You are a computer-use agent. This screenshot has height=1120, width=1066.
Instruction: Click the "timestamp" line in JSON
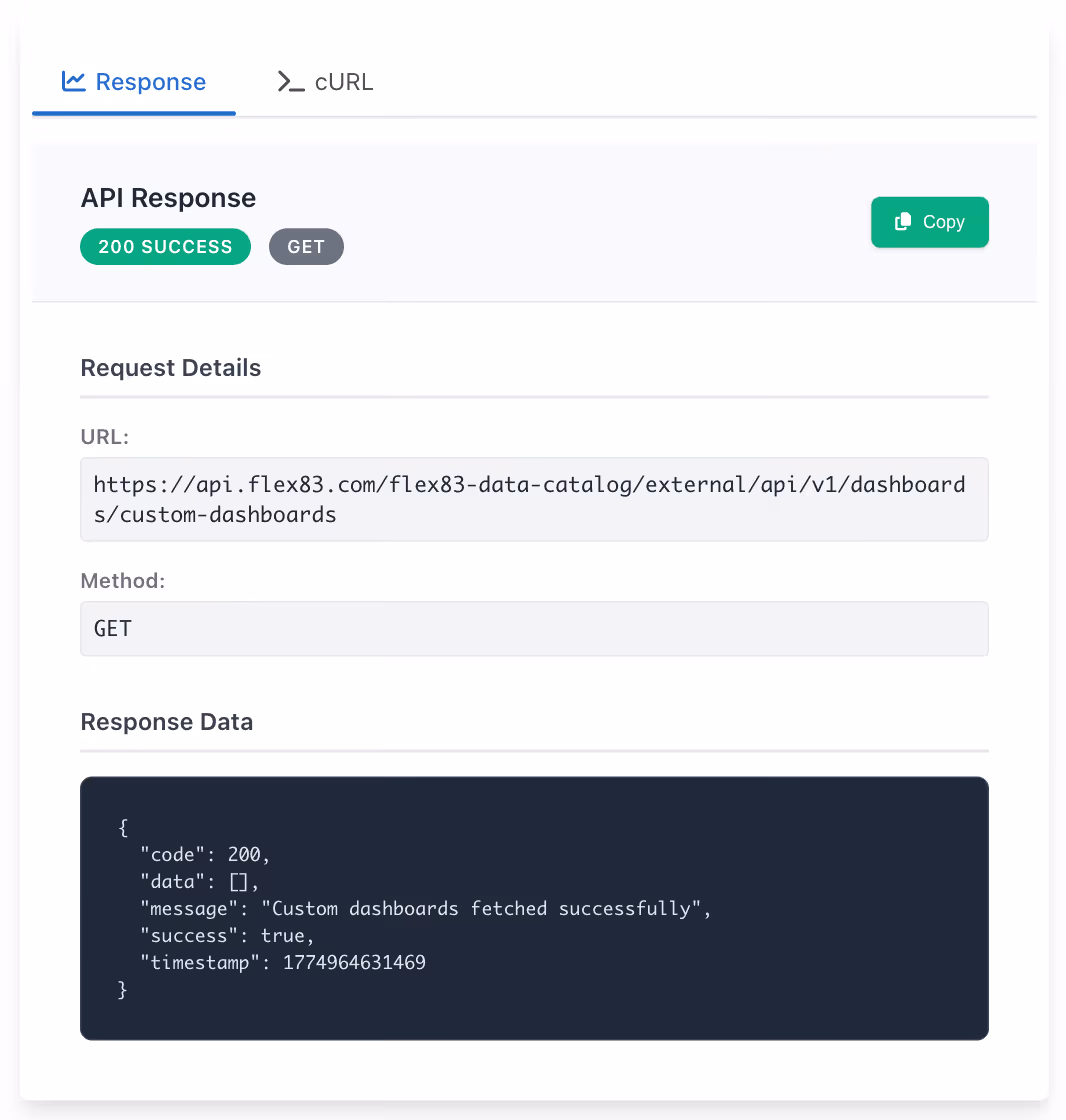point(283,963)
